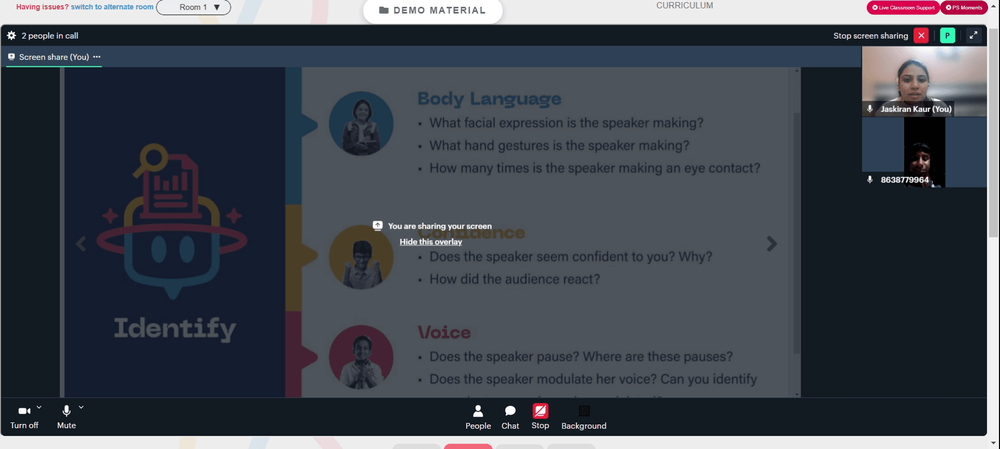
Task: Open the CURRICULUM tab
Action: (x=684, y=6)
